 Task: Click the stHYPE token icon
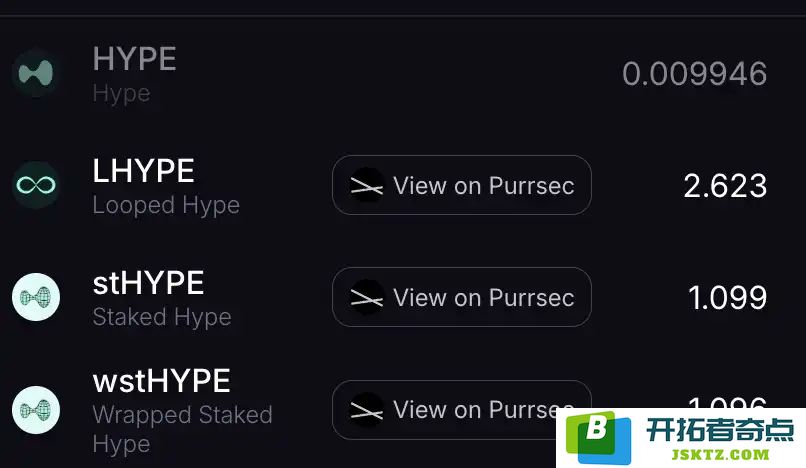point(36,297)
